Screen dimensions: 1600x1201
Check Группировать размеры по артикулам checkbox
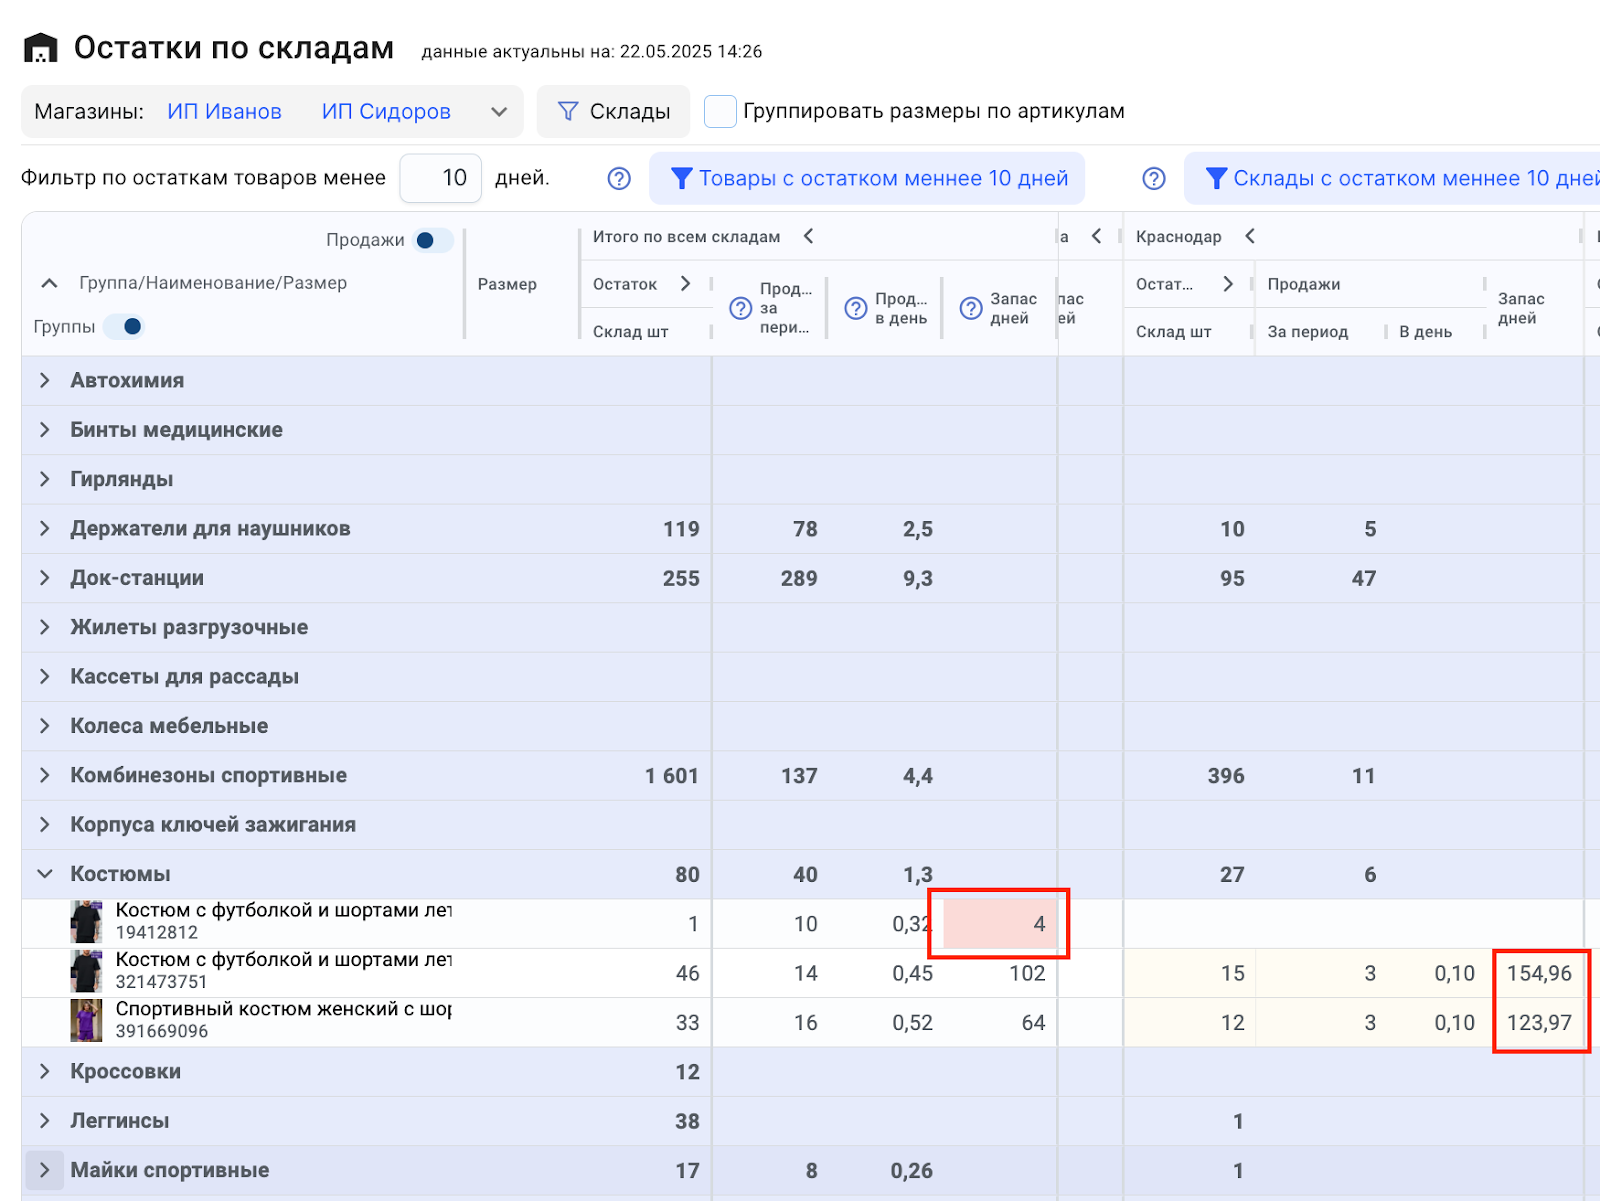720,111
